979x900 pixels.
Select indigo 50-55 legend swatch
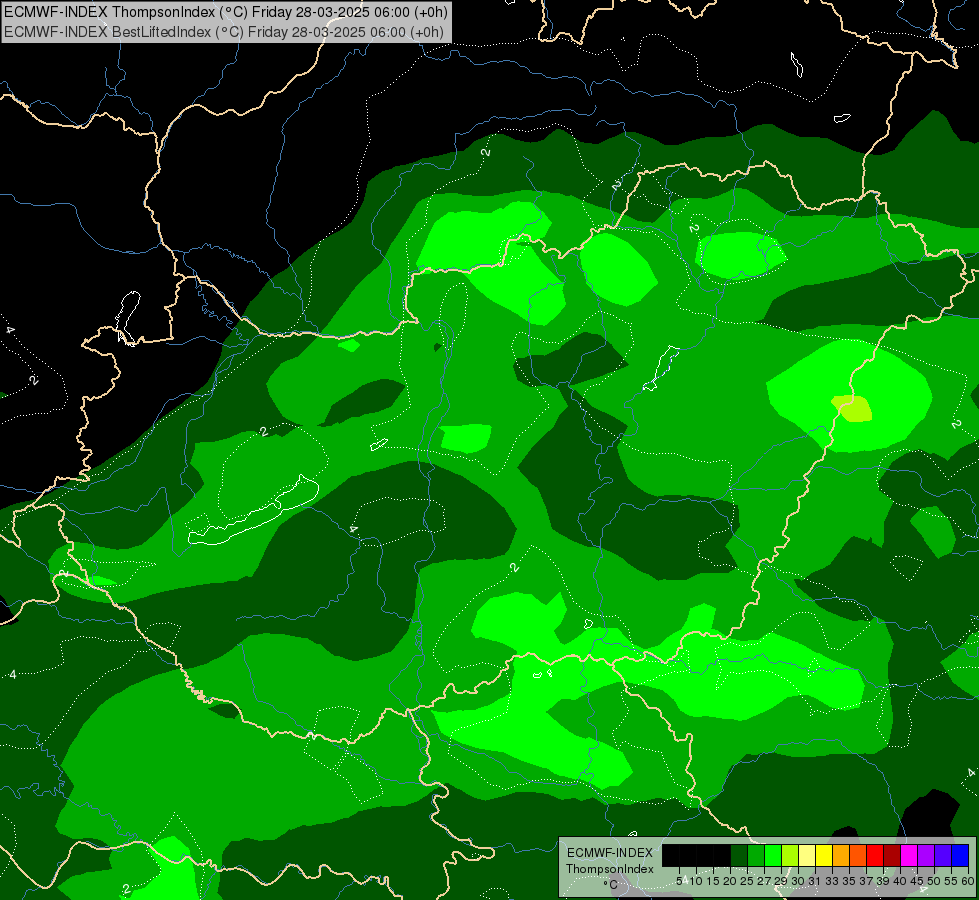(943, 855)
